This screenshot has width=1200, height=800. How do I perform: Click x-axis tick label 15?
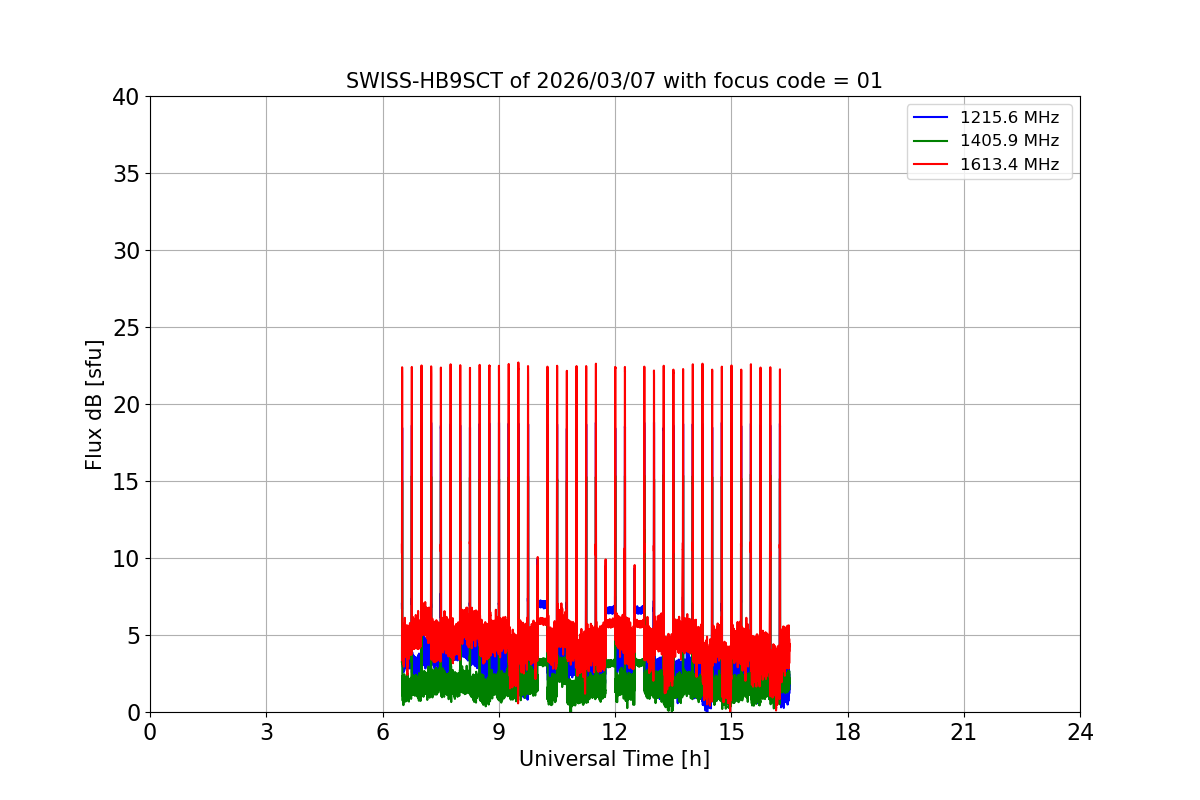point(731,733)
